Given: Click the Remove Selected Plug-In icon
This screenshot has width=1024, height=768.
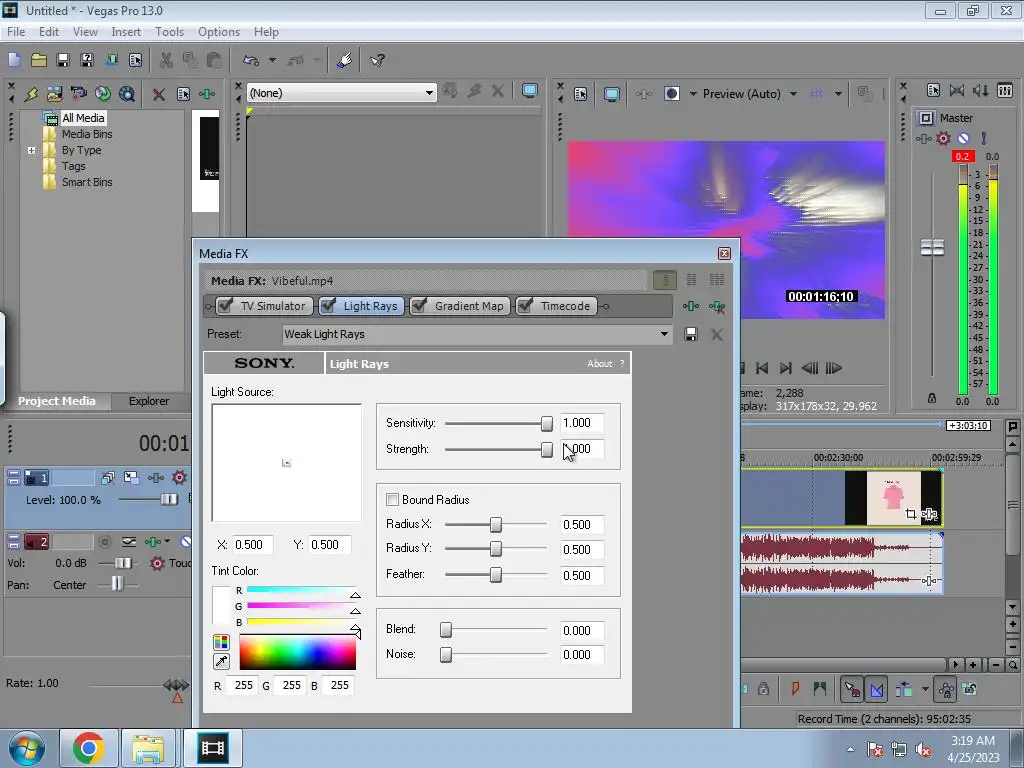Looking at the screenshot, I should click(716, 306).
